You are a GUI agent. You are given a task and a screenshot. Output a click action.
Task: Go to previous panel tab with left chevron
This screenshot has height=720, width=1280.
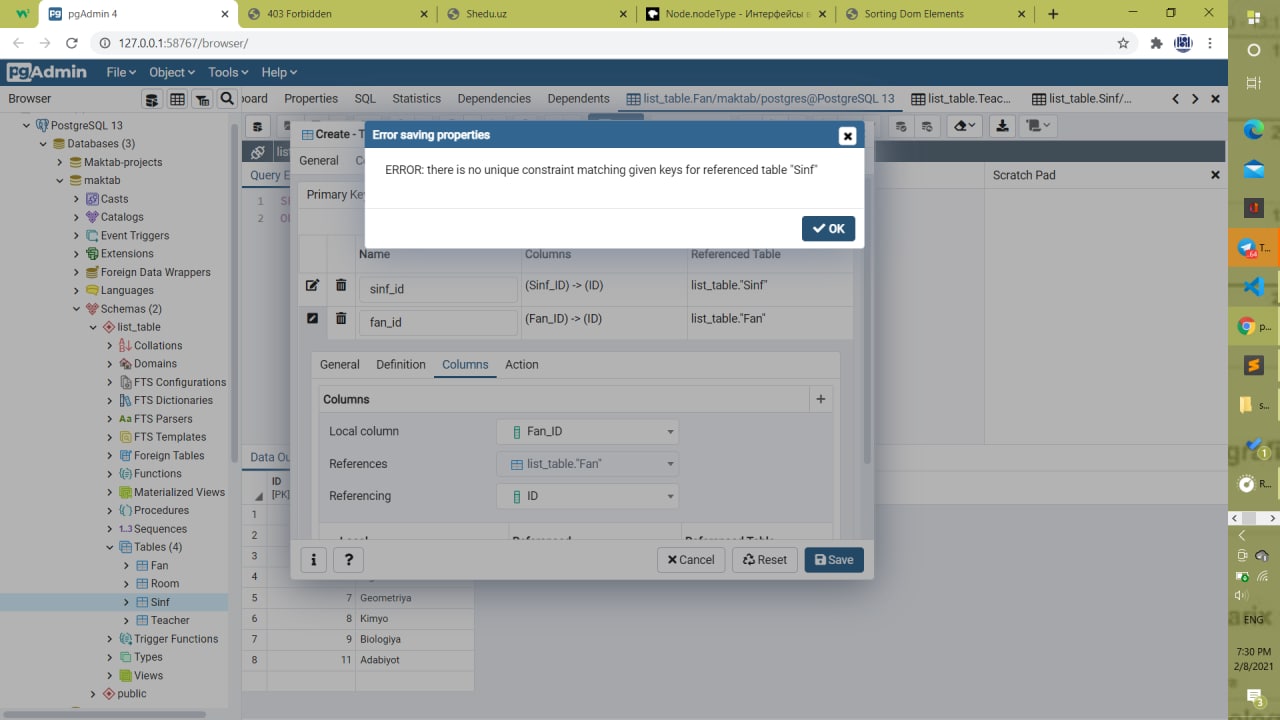pos(1176,99)
